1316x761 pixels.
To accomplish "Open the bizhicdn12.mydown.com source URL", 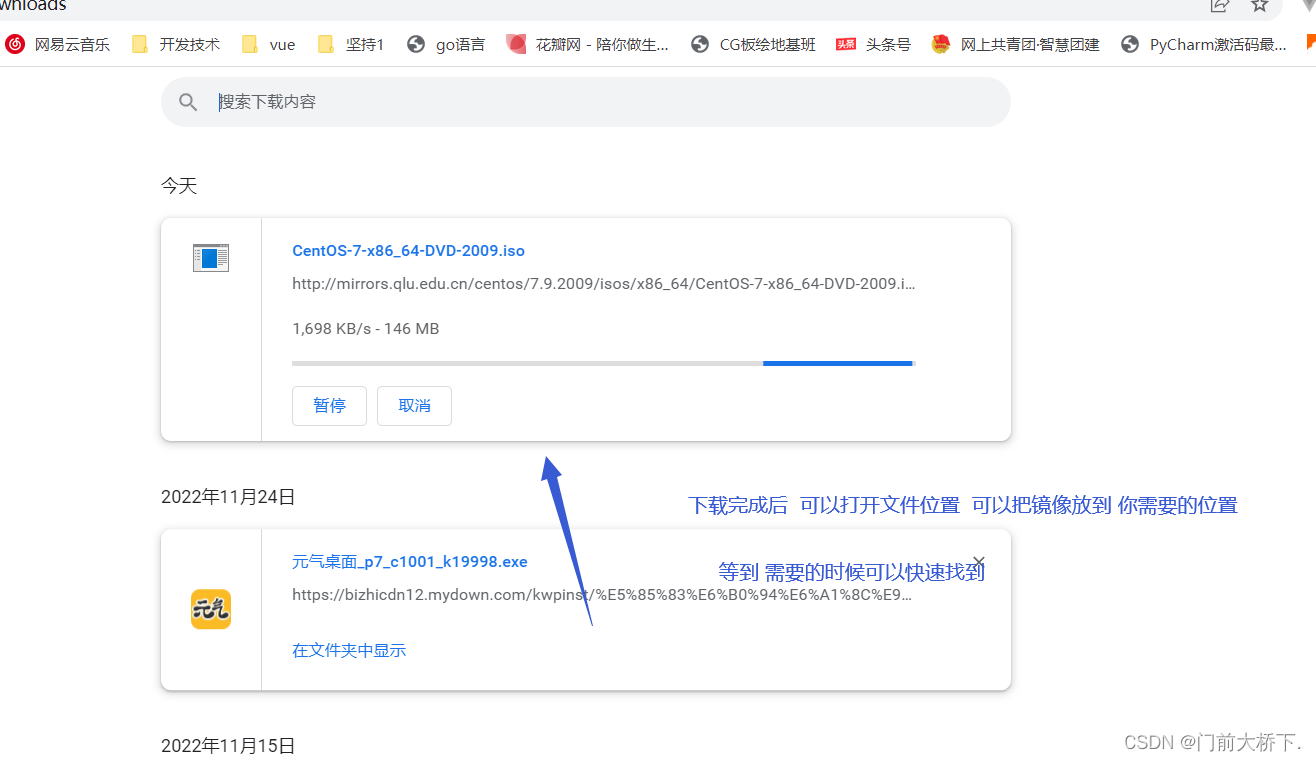I will 602,595.
